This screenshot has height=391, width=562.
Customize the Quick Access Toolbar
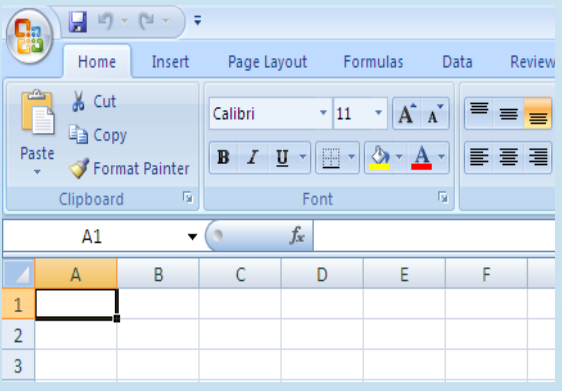point(197,20)
